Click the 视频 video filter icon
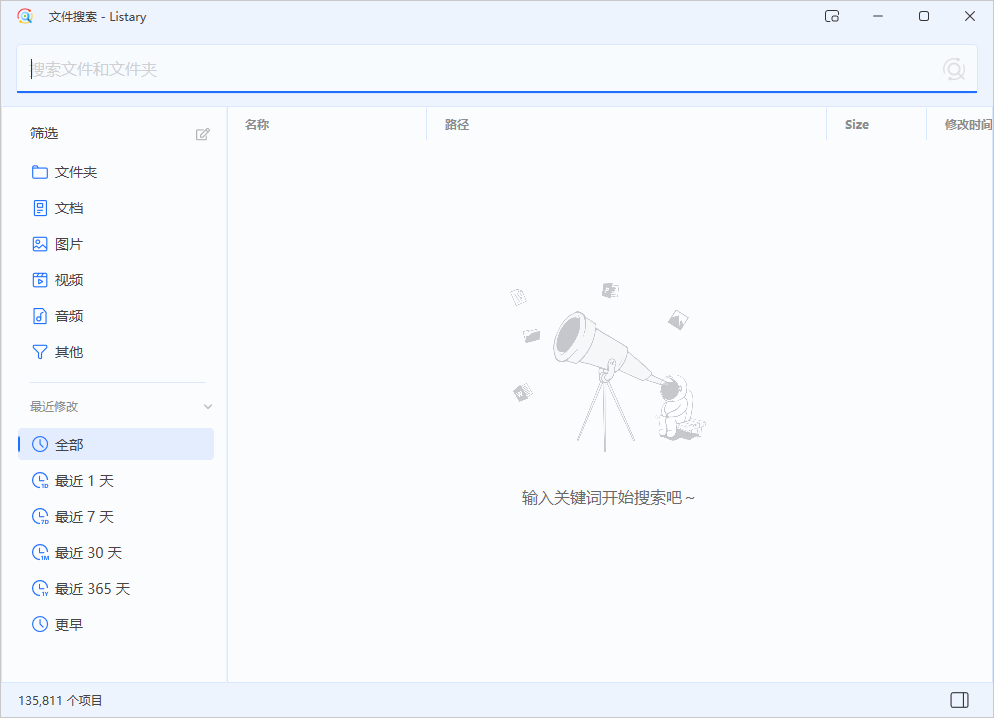The height and width of the screenshot is (718, 994). click(40, 279)
